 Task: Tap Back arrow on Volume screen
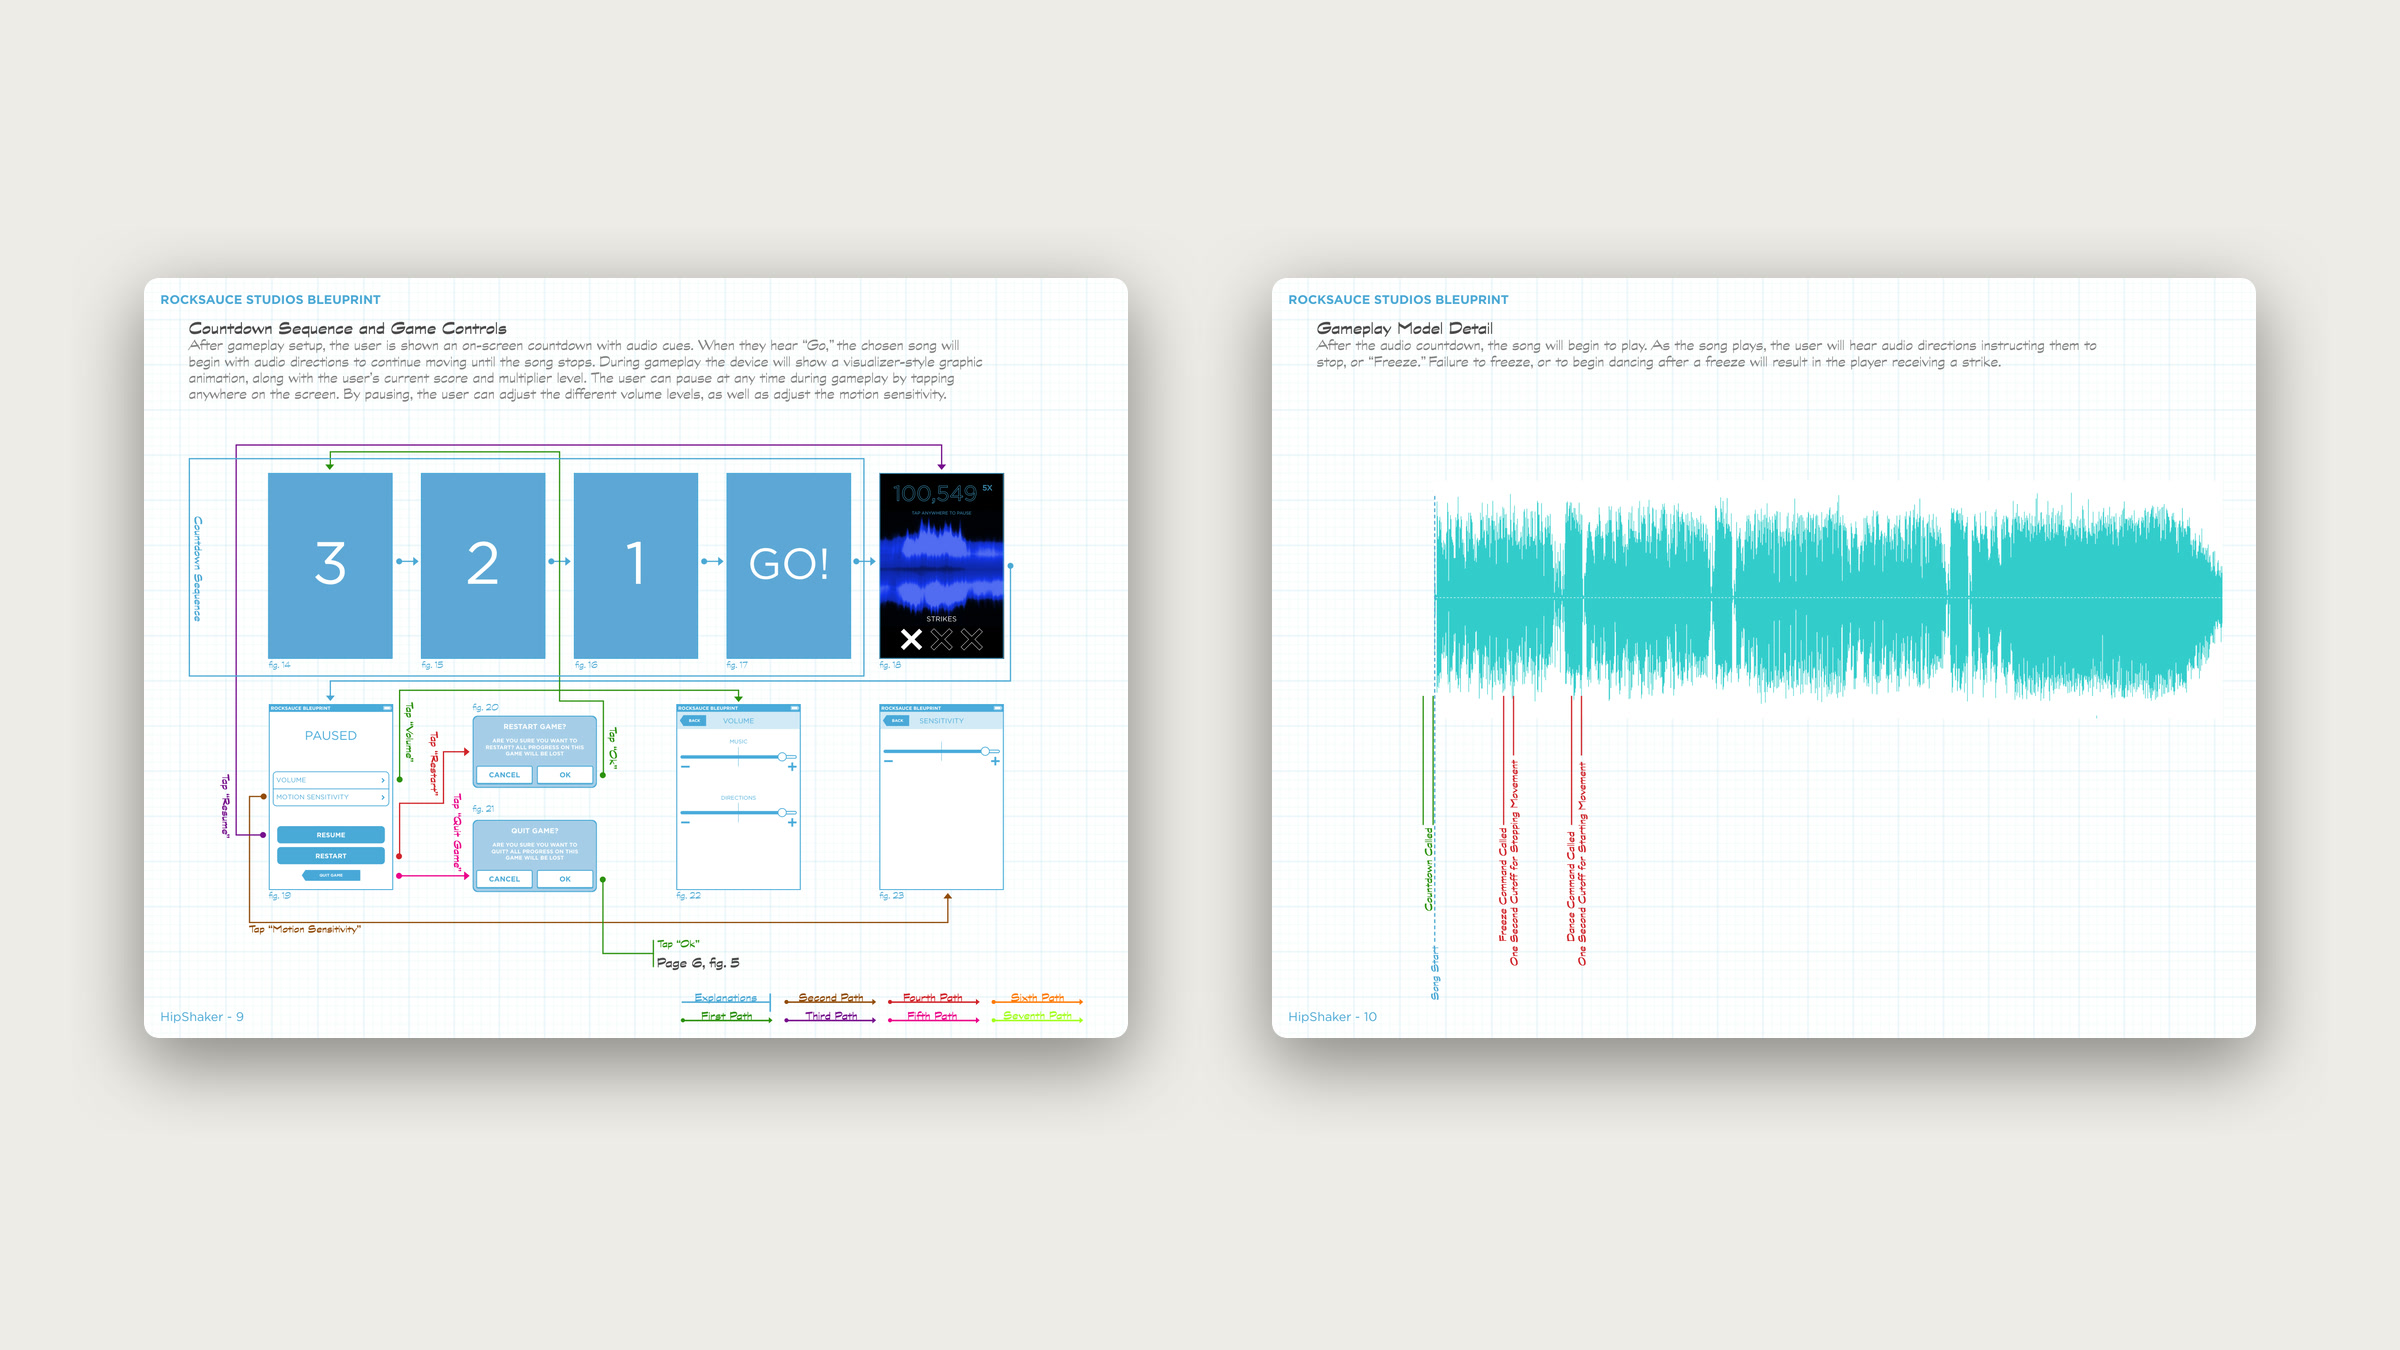pos(694,721)
